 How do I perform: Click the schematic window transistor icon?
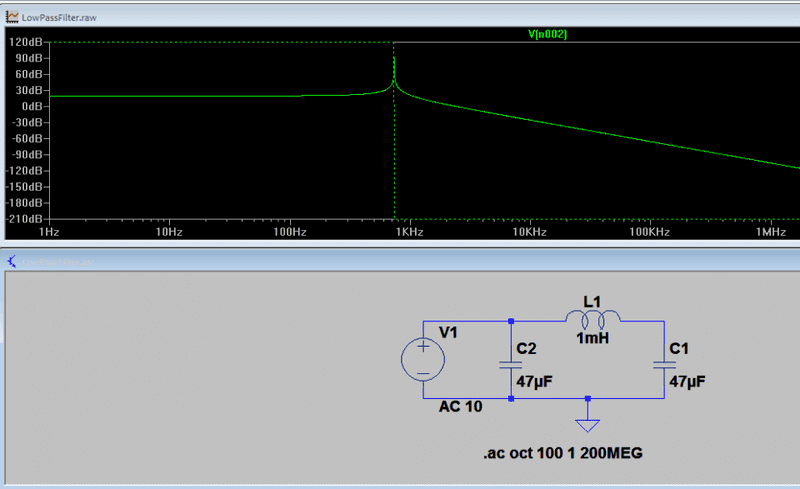11,262
